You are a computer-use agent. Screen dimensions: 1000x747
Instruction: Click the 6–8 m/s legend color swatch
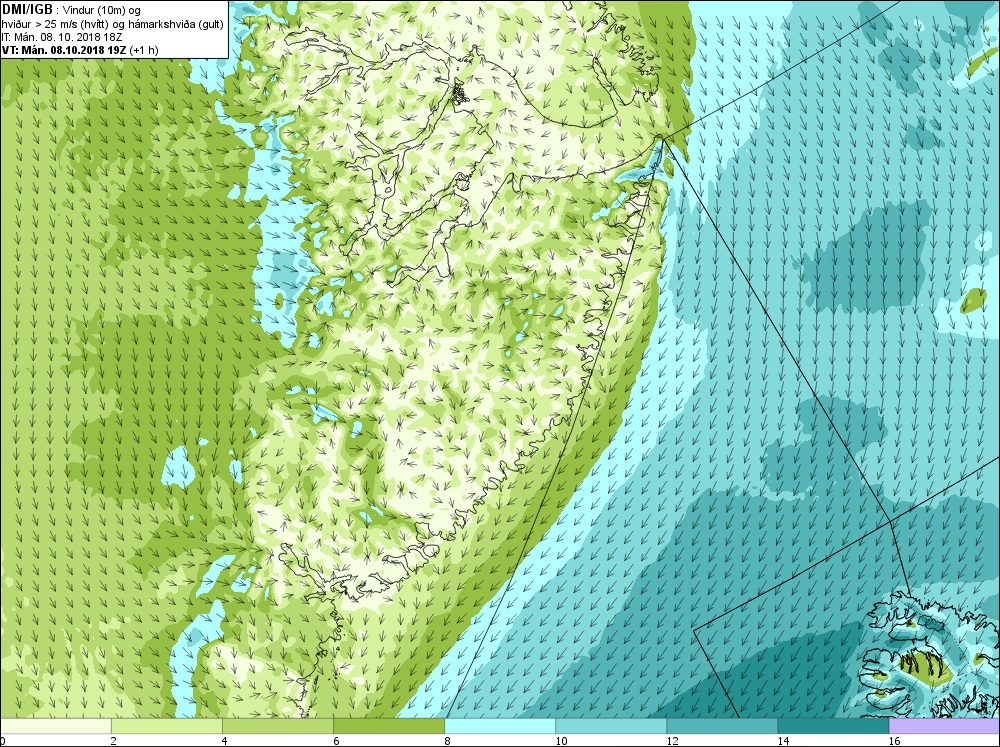tap(389, 726)
